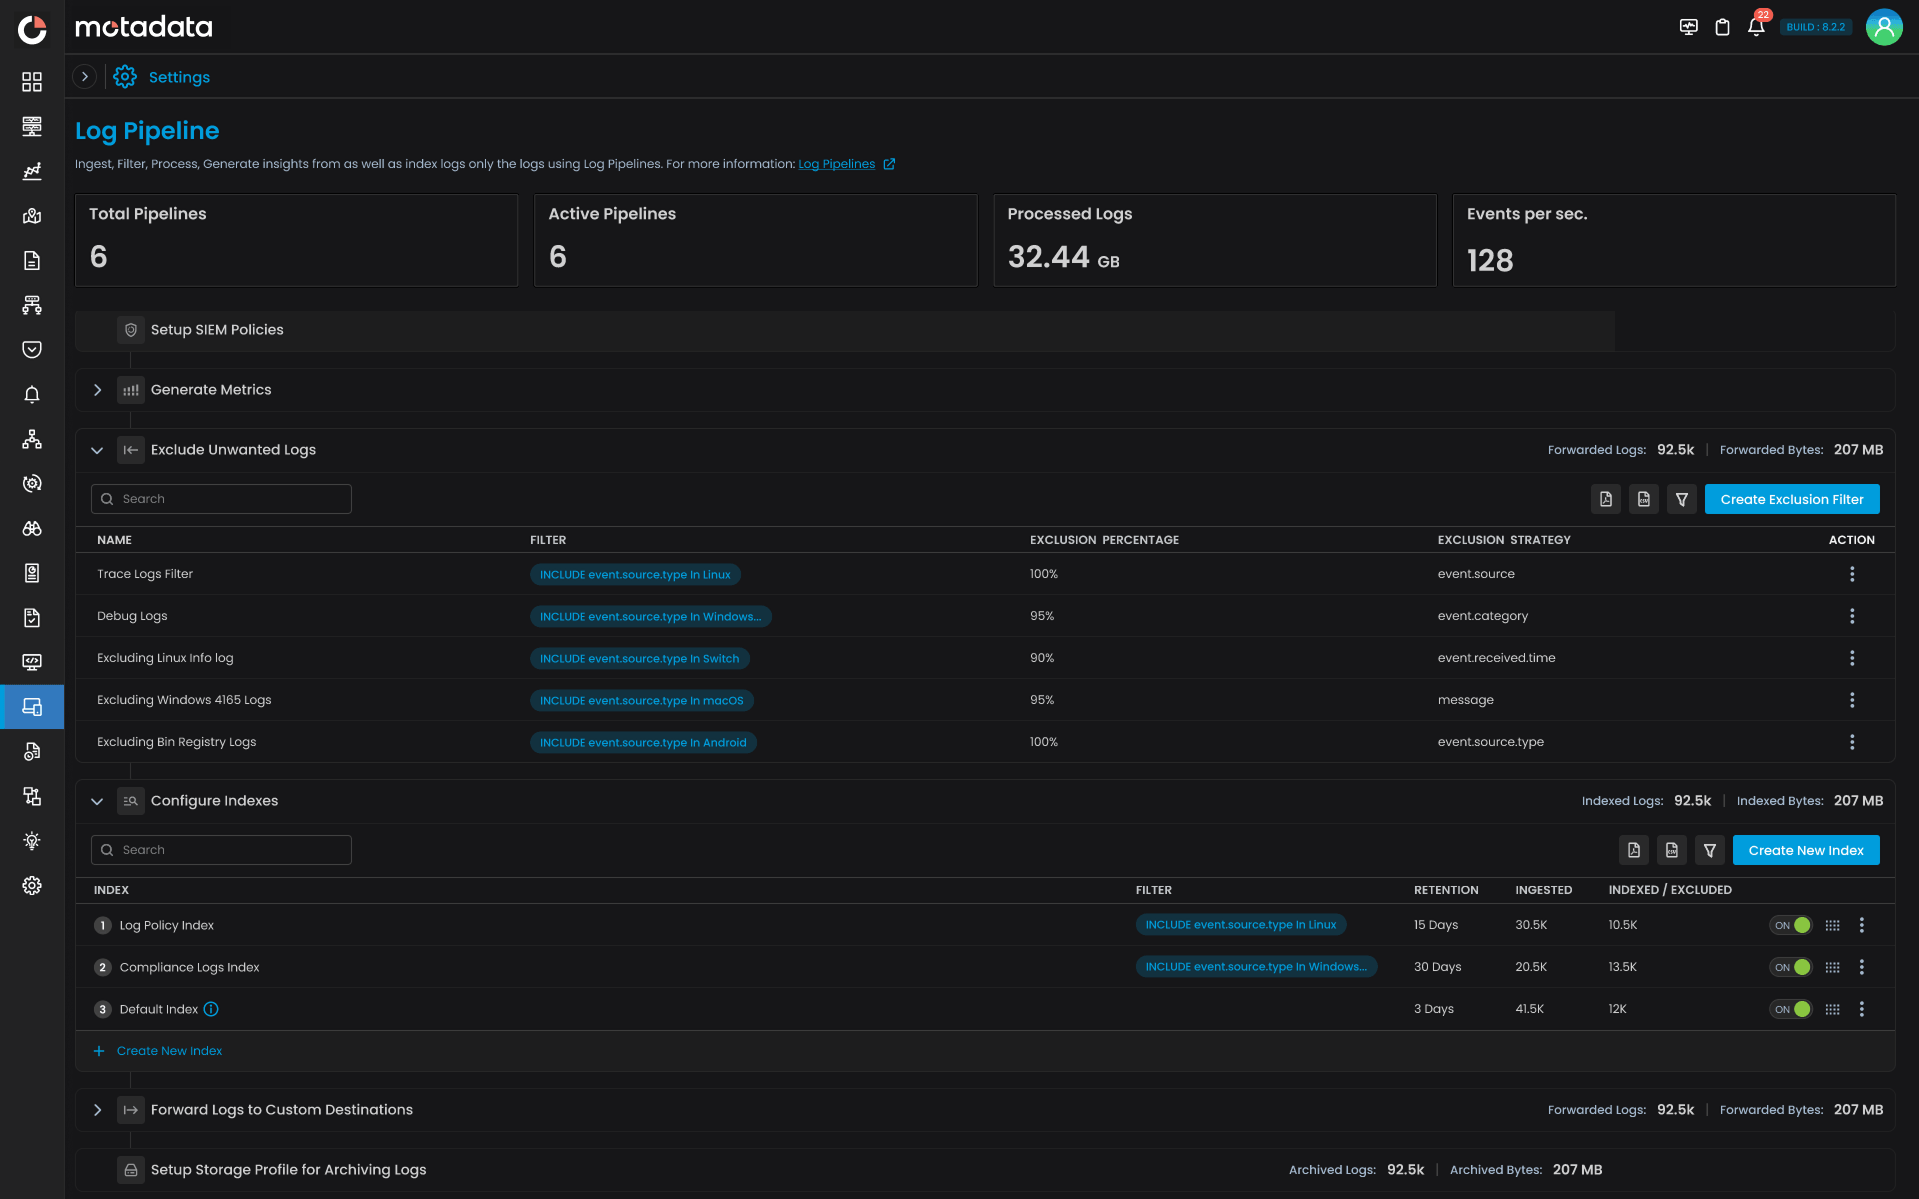This screenshot has height=1199, width=1919.
Task: Open the Settings breadcrumb menu item
Action: click(x=179, y=77)
